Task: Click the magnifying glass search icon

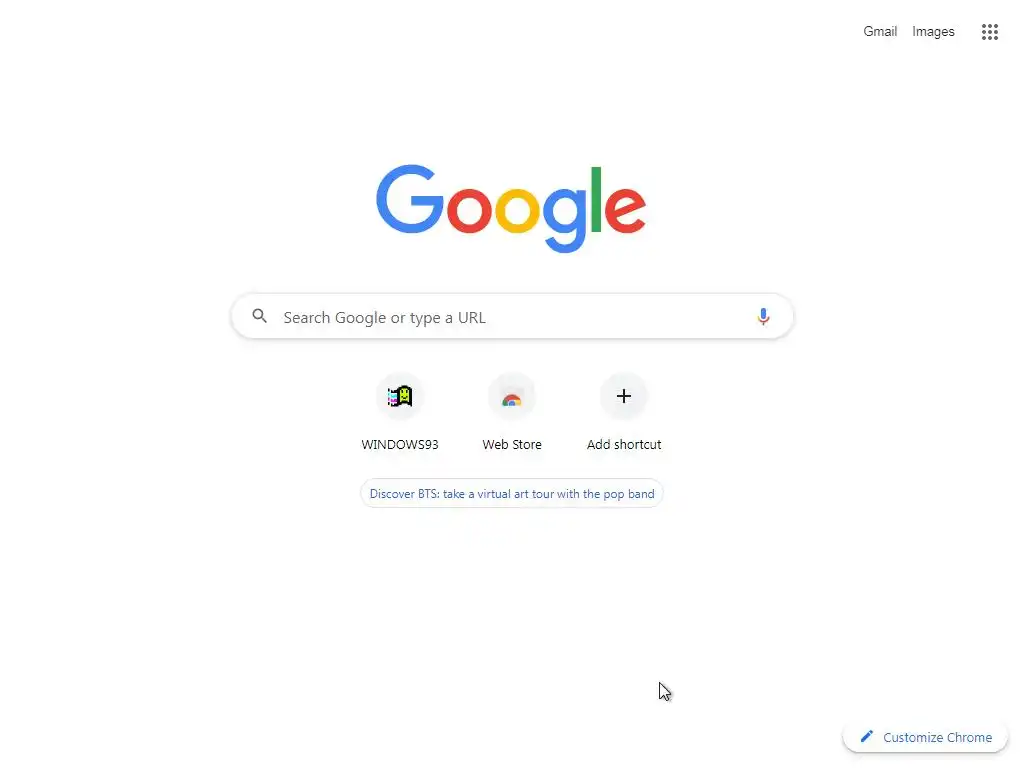Action: (259, 316)
